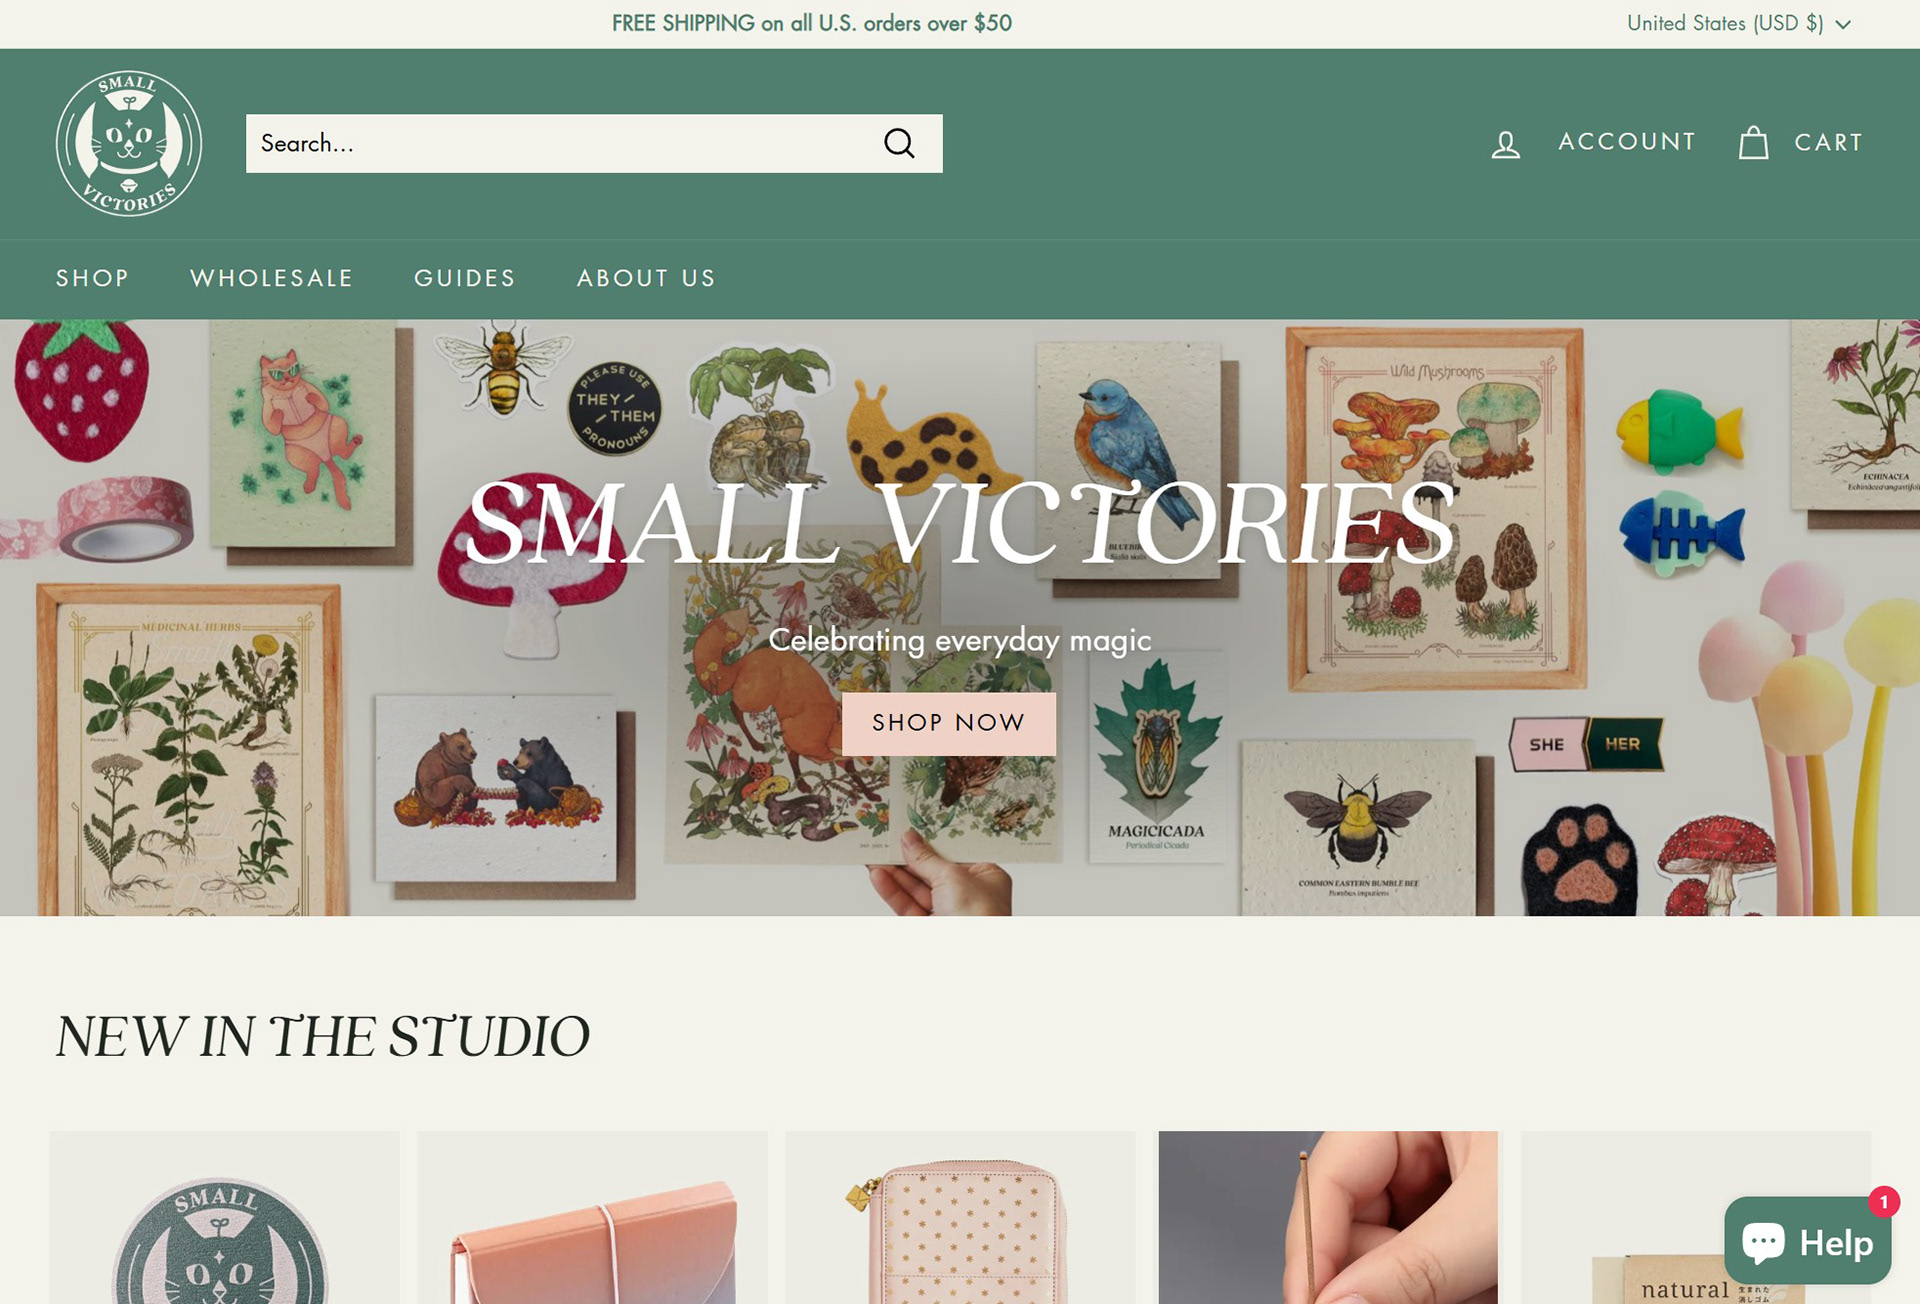The height and width of the screenshot is (1304, 1920).
Task: Open the Help chat bubble widget
Action: coord(1807,1241)
